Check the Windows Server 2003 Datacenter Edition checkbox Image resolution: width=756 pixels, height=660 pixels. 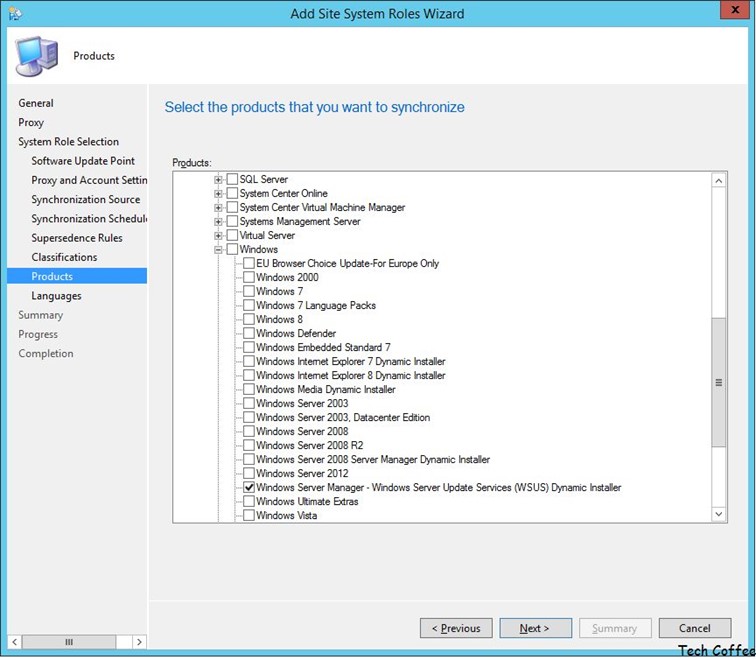[249, 417]
